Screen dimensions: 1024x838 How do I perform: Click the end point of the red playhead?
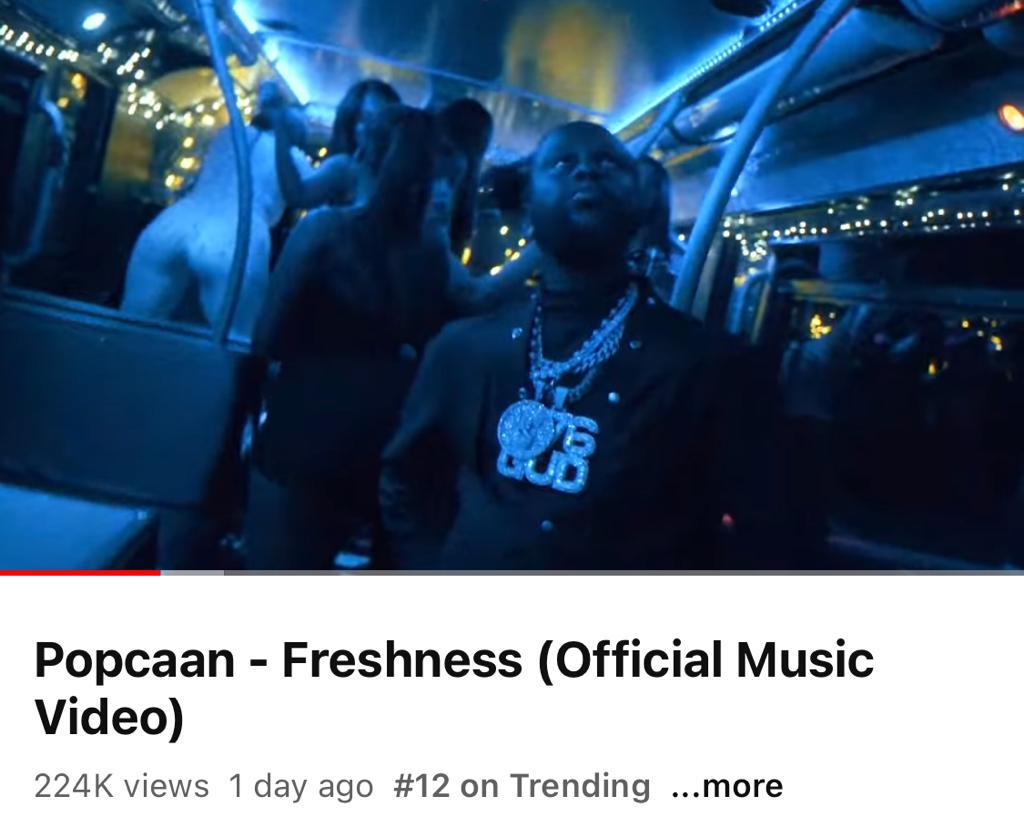[x=159, y=573]
